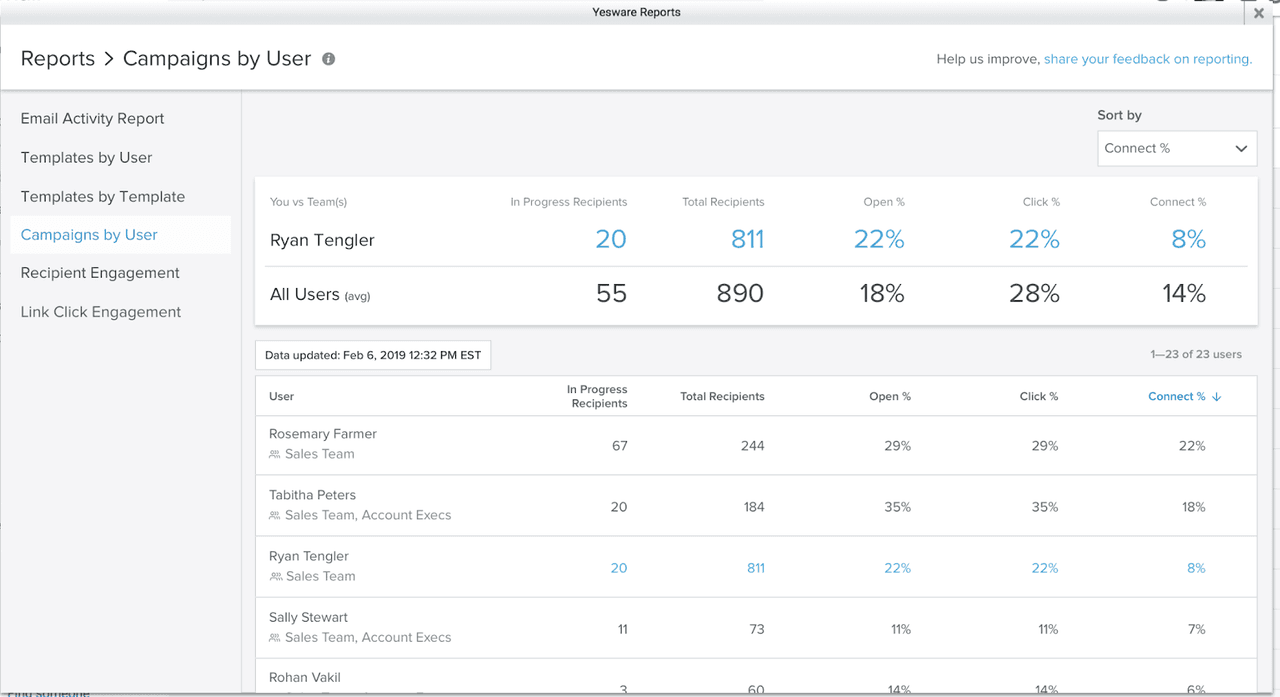Close the Yesware Reports window

tap(1258, 14)
